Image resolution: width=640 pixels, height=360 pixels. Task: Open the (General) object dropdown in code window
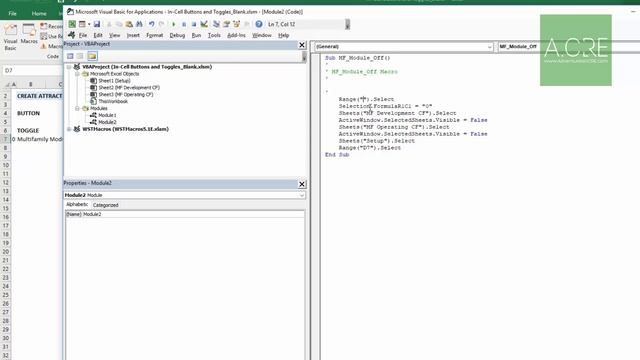point(489,47)
